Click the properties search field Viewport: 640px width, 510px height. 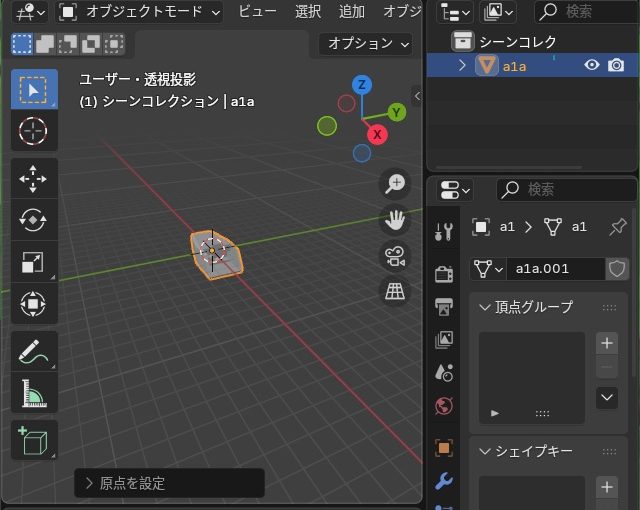[x=567, y=190]
